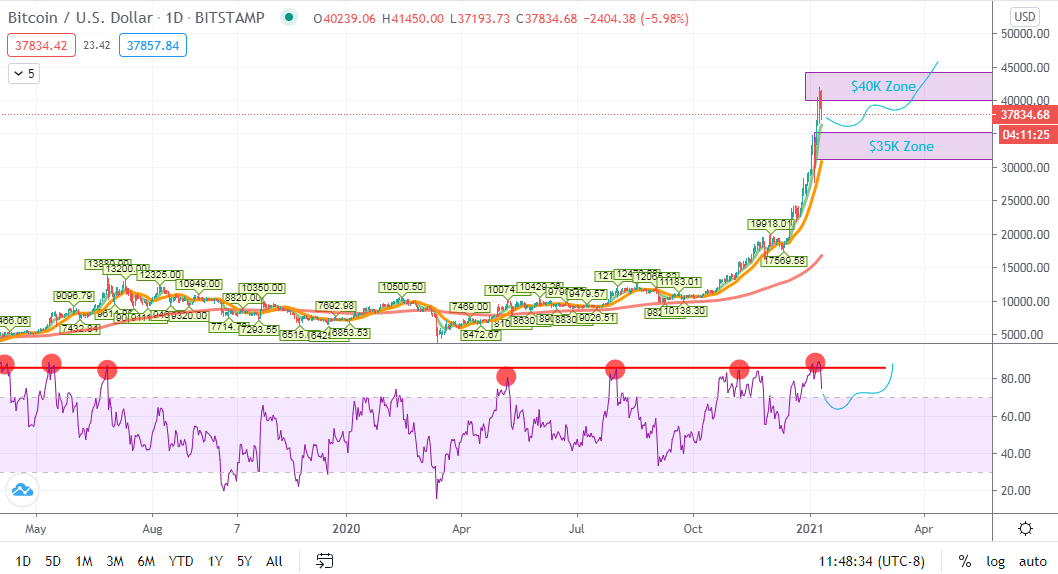The image size is (1058, 574).
Task: Select the $35K Zone rectangle
Action: click(903, 146)
